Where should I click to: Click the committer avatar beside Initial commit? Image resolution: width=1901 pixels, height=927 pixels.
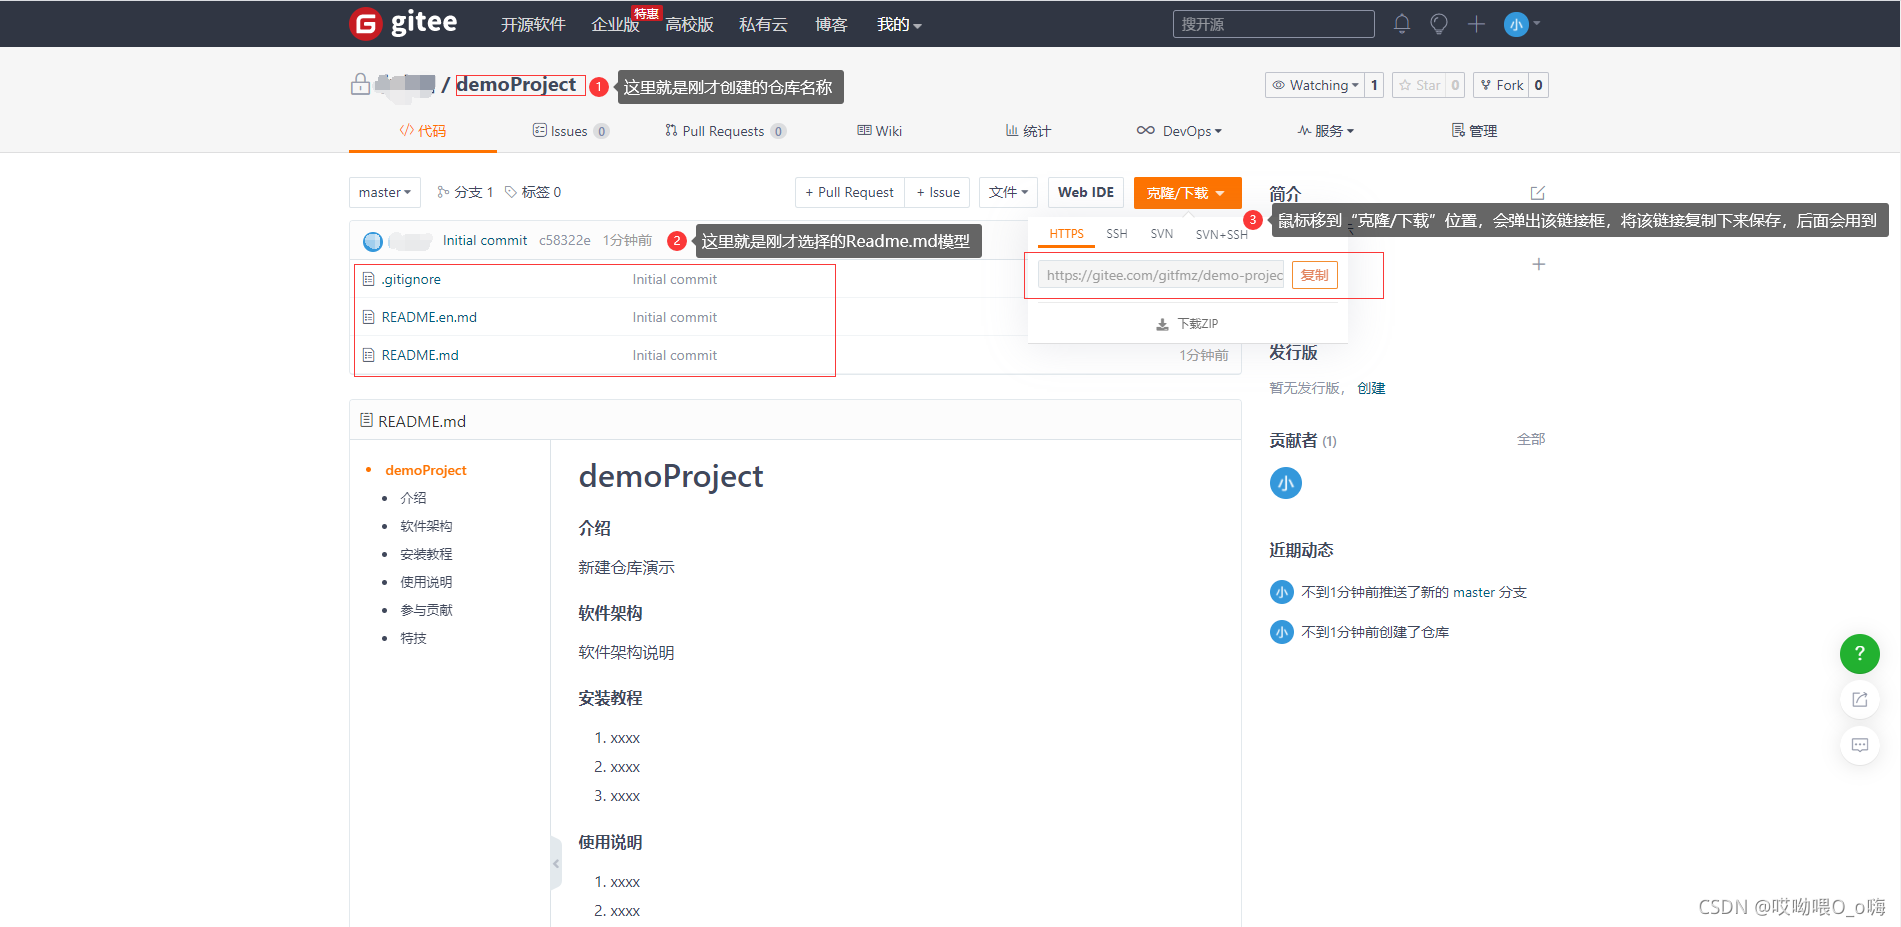pyautogui.click(x=373, y=241)
